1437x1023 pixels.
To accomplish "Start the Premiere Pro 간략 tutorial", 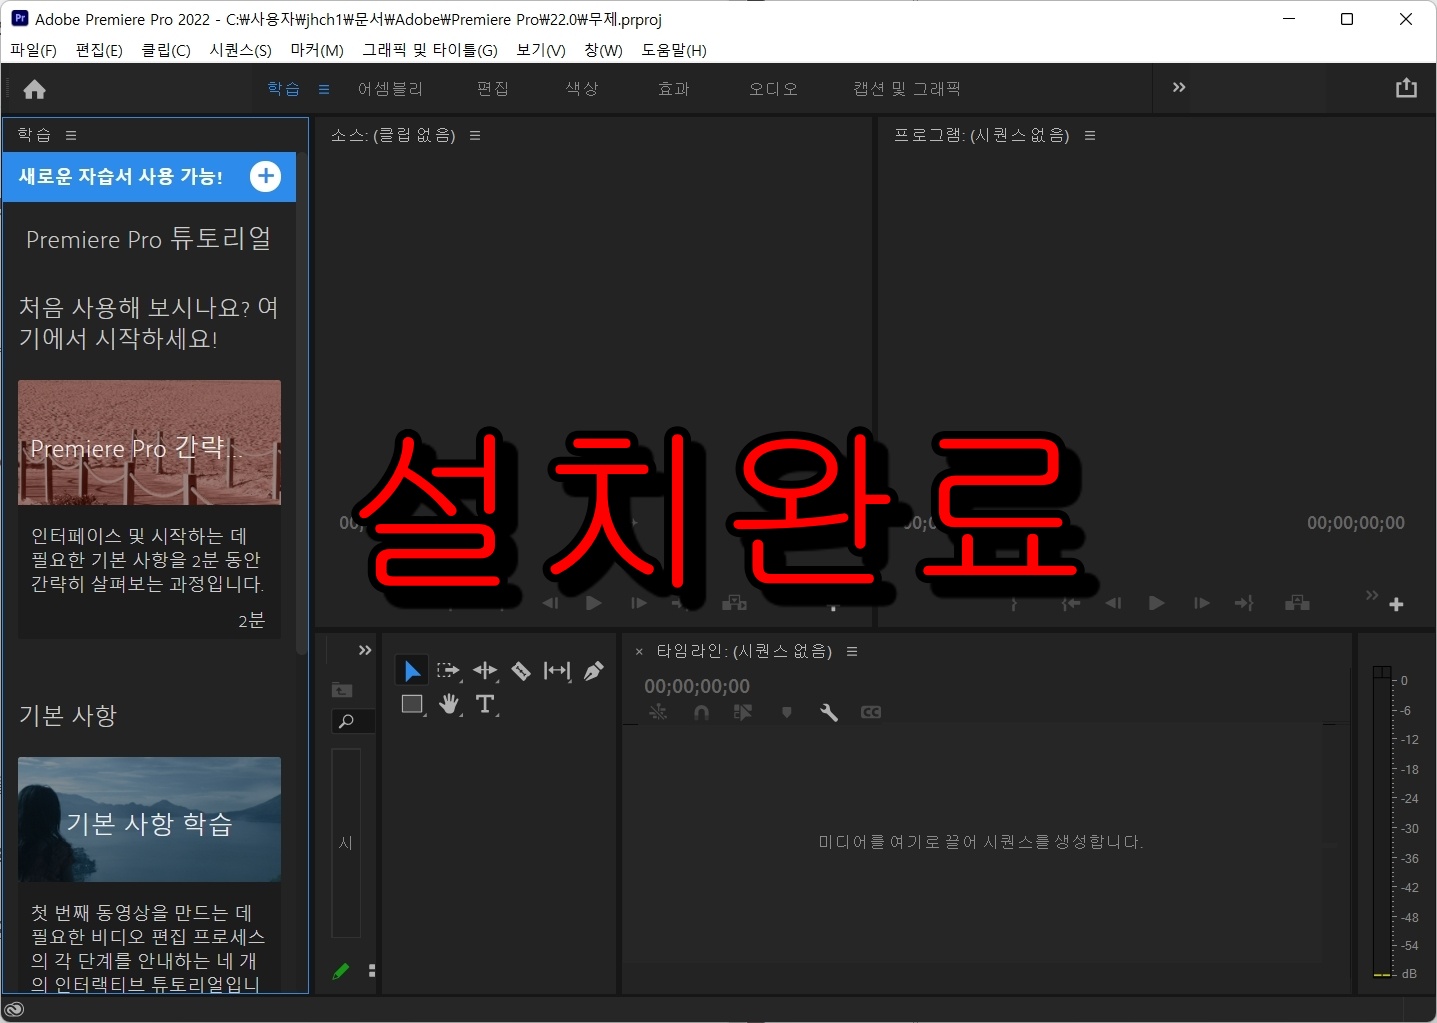I will (x=149, y=442).
